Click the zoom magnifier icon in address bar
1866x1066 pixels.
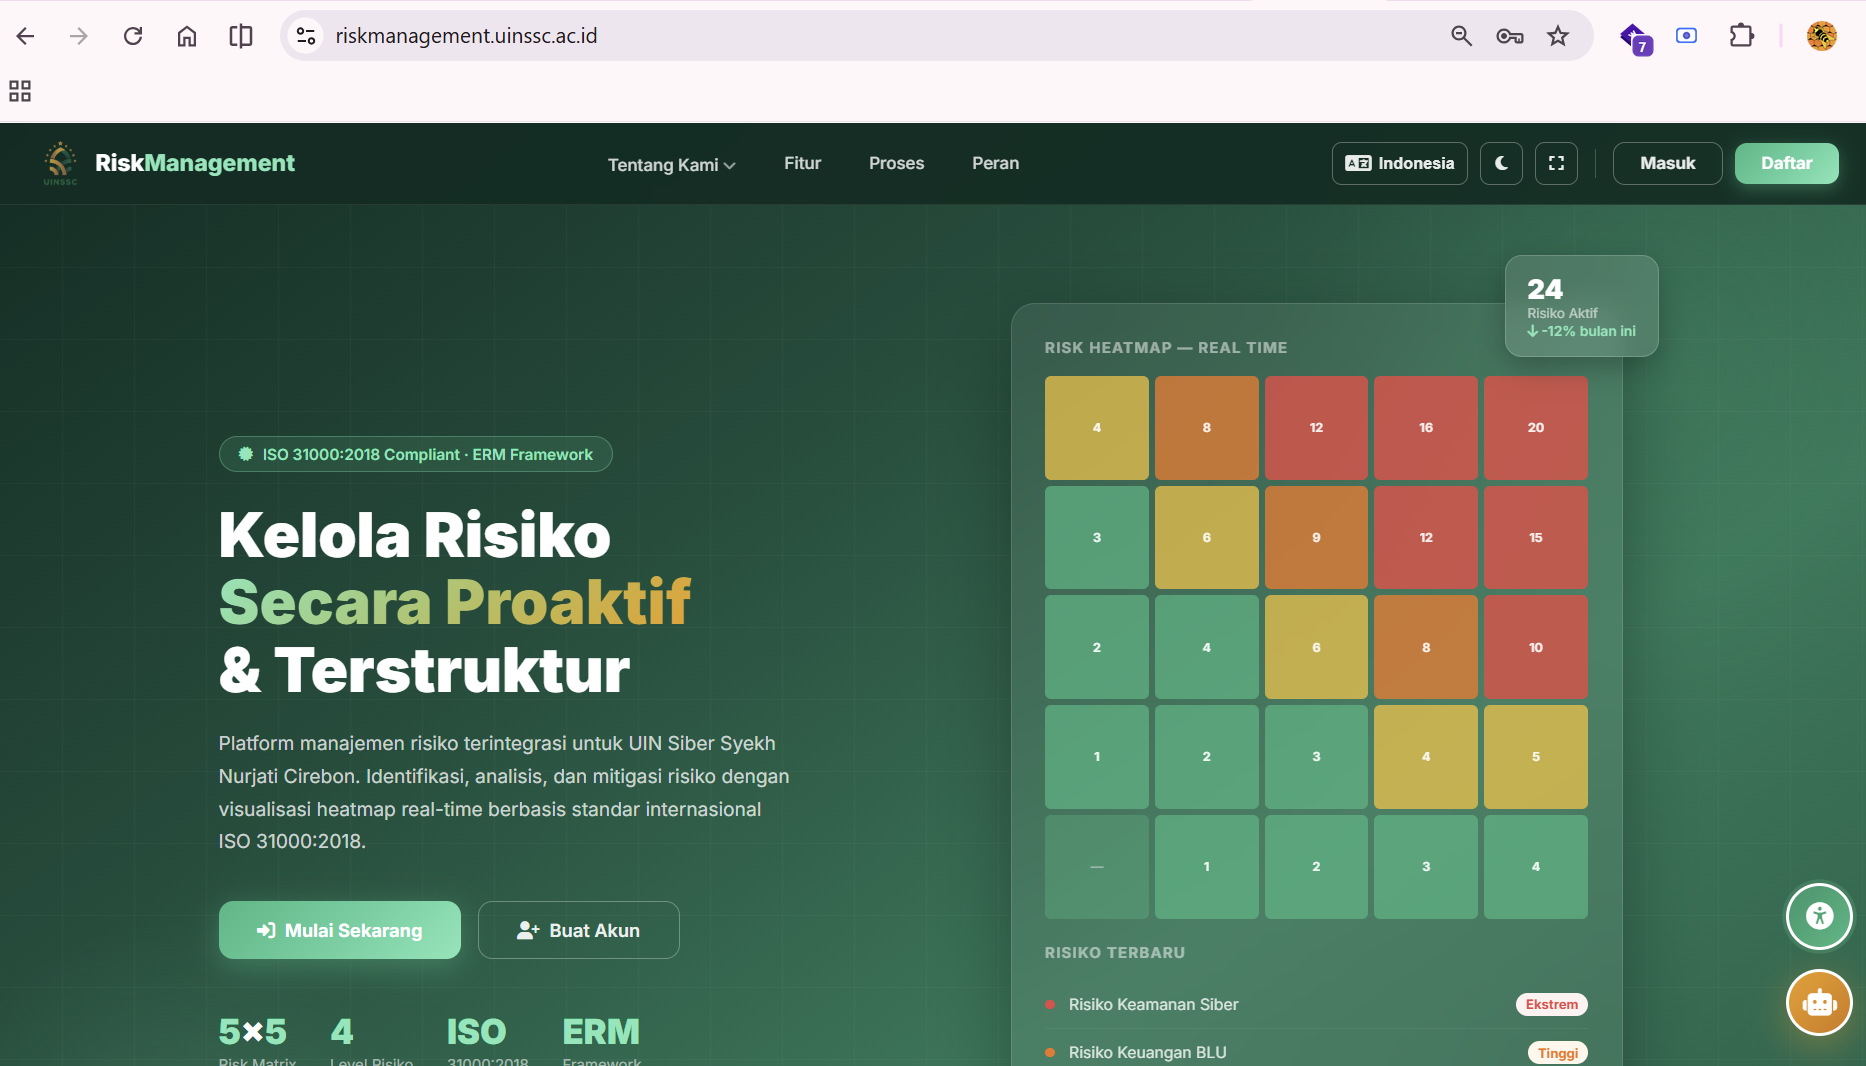tap(1461, 36)
